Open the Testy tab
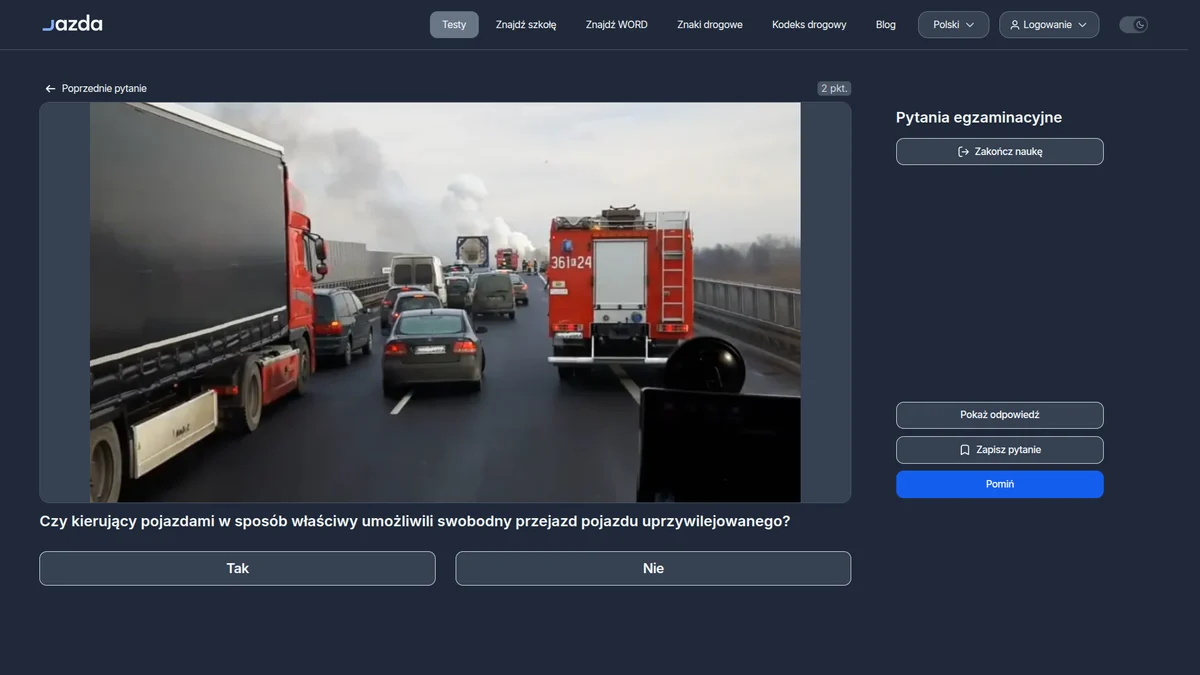 click(454, 25)
